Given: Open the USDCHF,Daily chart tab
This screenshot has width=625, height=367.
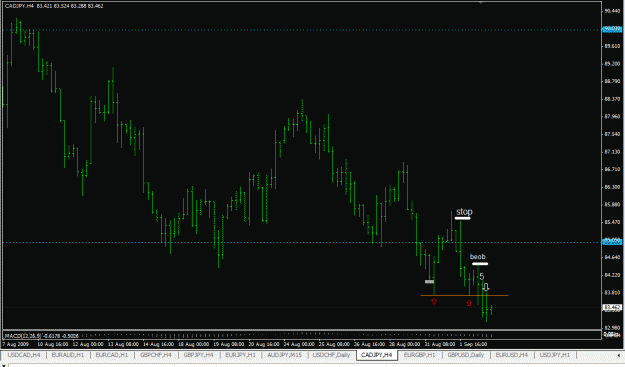Looking at the screenshot, I should click(331, 355).
